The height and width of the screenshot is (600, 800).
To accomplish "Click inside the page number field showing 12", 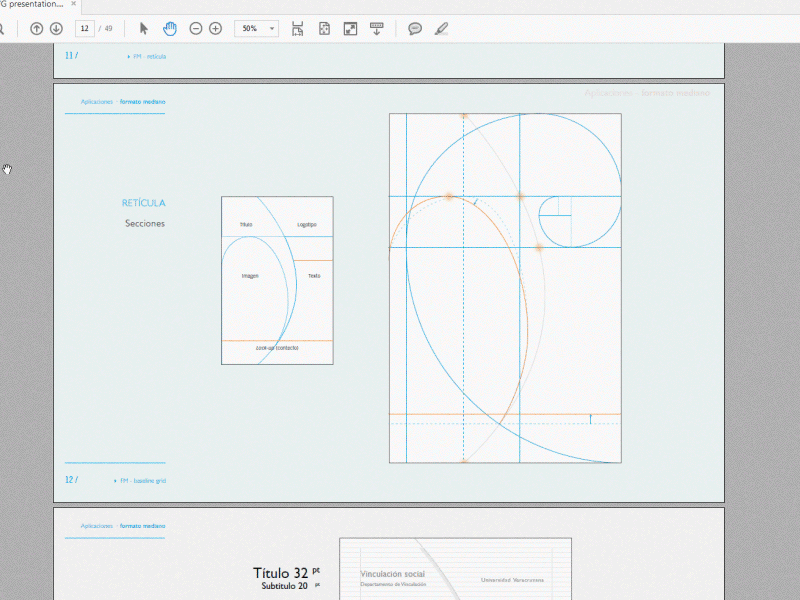I will (84, 28).
